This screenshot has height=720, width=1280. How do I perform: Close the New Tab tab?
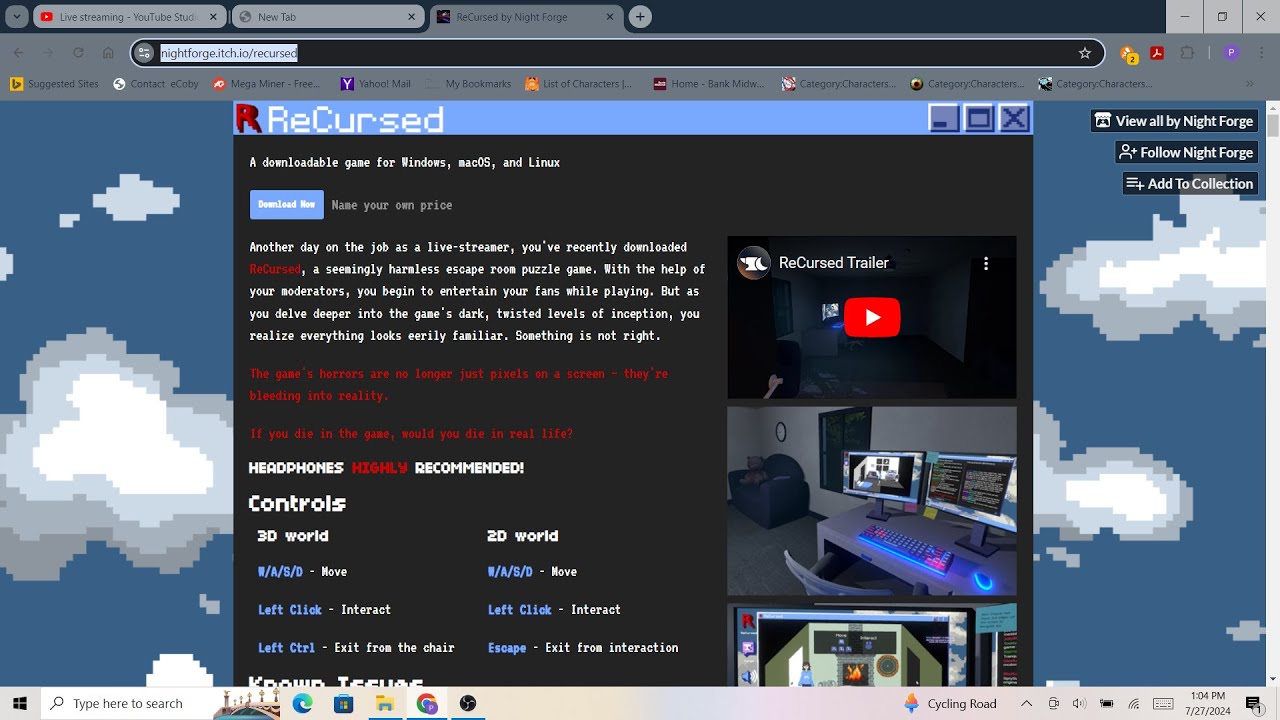click(x=412, y=17)
